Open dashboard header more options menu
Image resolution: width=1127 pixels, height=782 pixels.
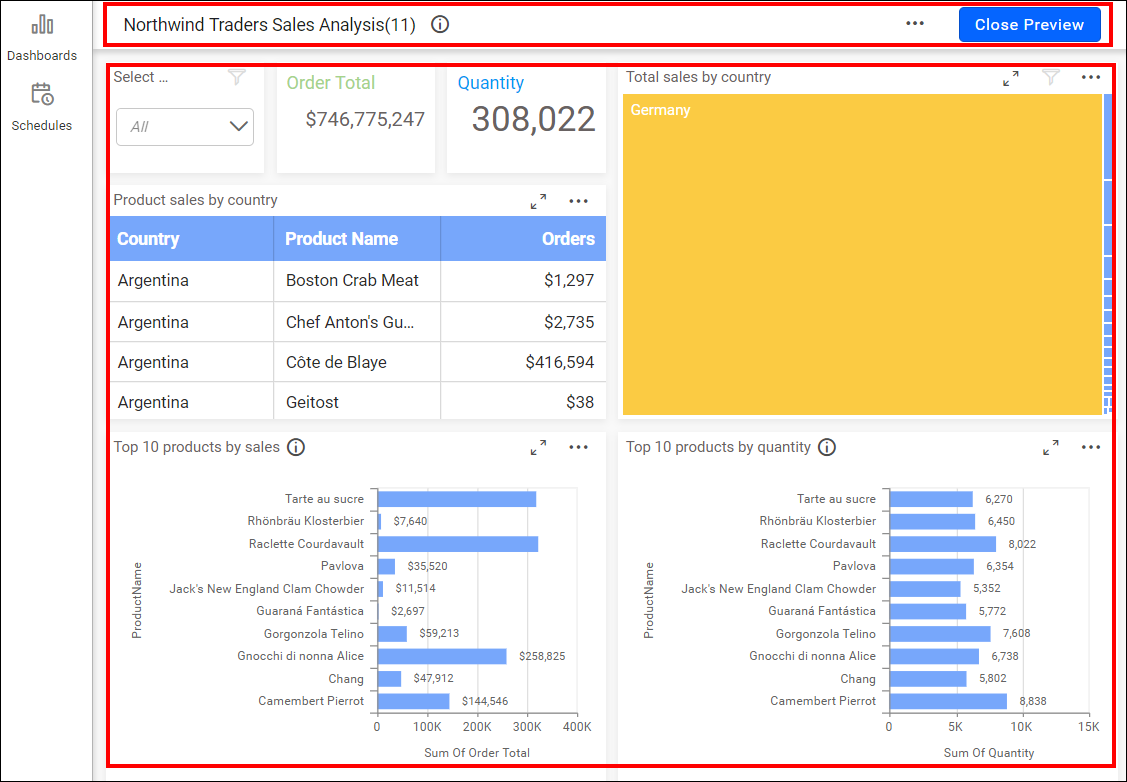click(915, 24)
